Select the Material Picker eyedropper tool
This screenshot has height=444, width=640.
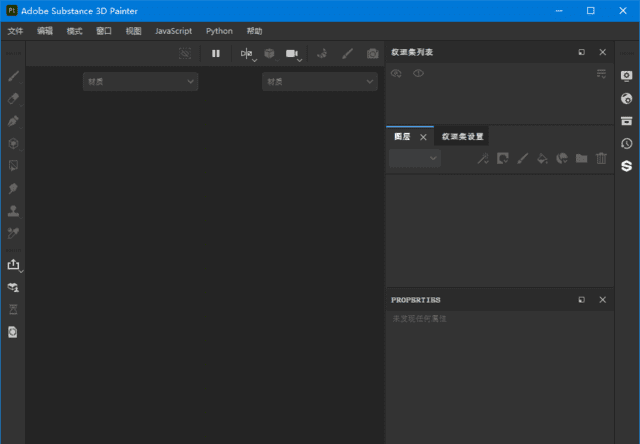tap(13, 233)
